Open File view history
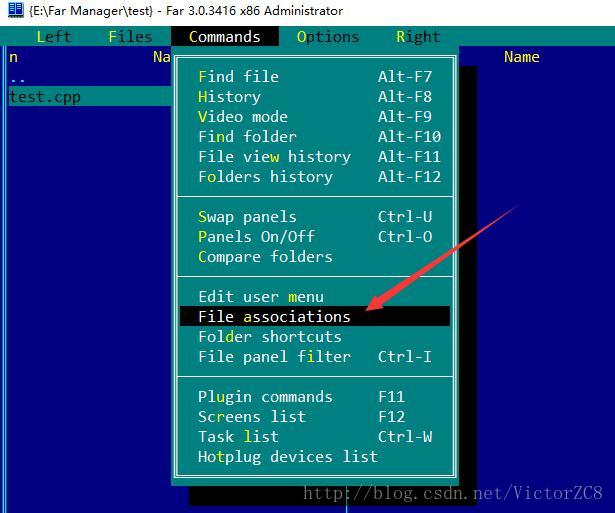The width and height of the screenshot is (615, 513). point(315,156)
